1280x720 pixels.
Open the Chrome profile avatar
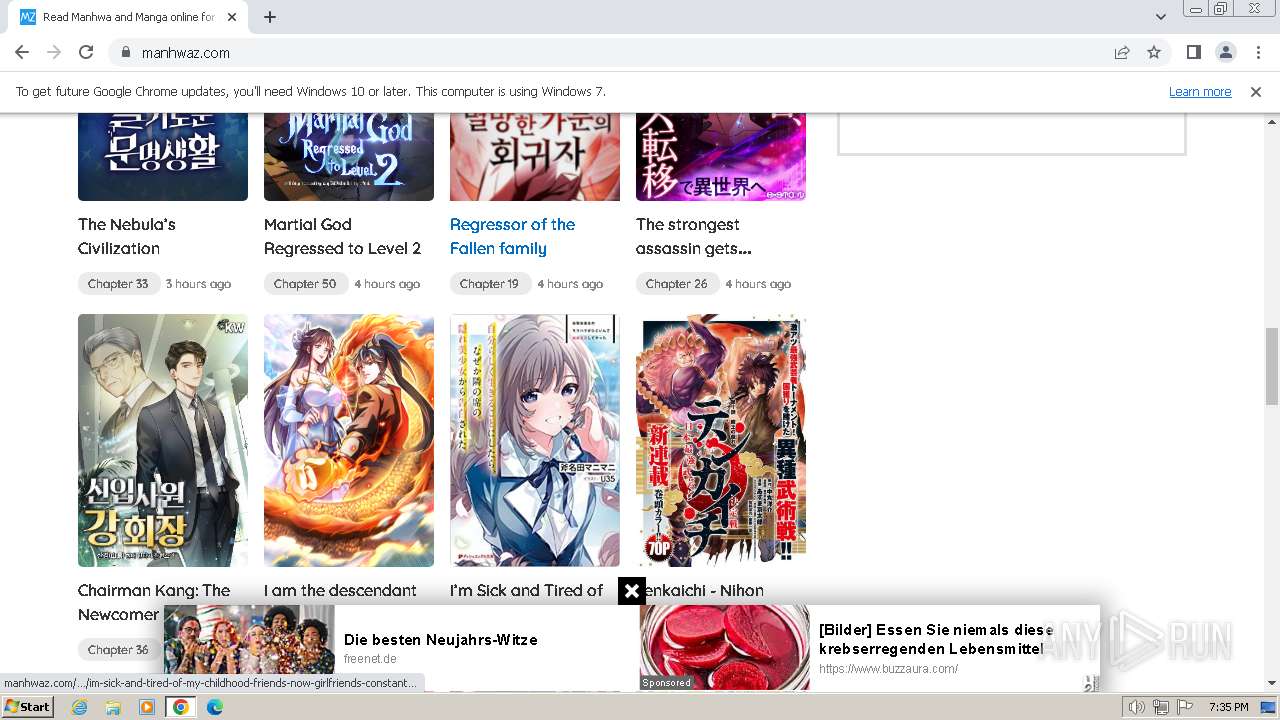tap(1225, 52)
